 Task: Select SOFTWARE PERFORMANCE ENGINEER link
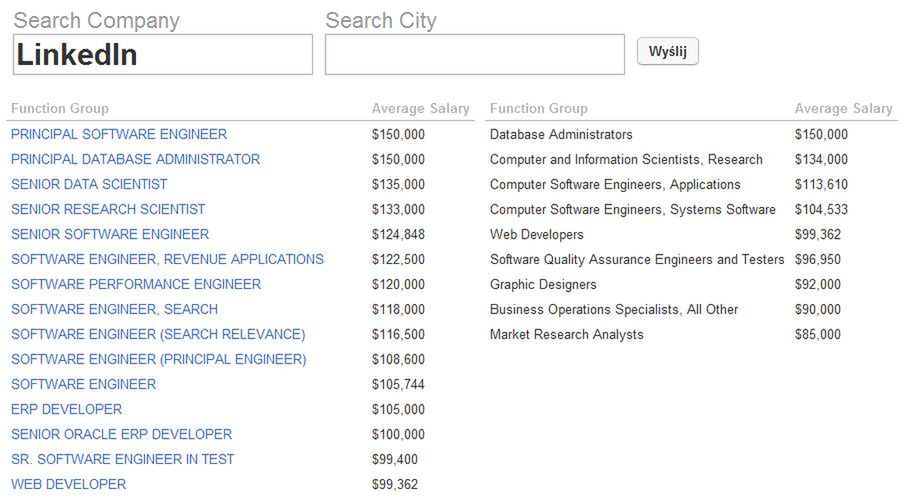(136, 284)
